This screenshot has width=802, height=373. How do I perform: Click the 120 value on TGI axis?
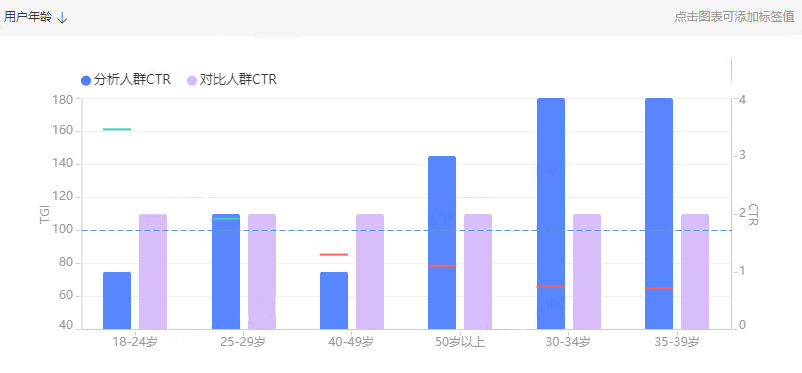(x=62, y=197)
